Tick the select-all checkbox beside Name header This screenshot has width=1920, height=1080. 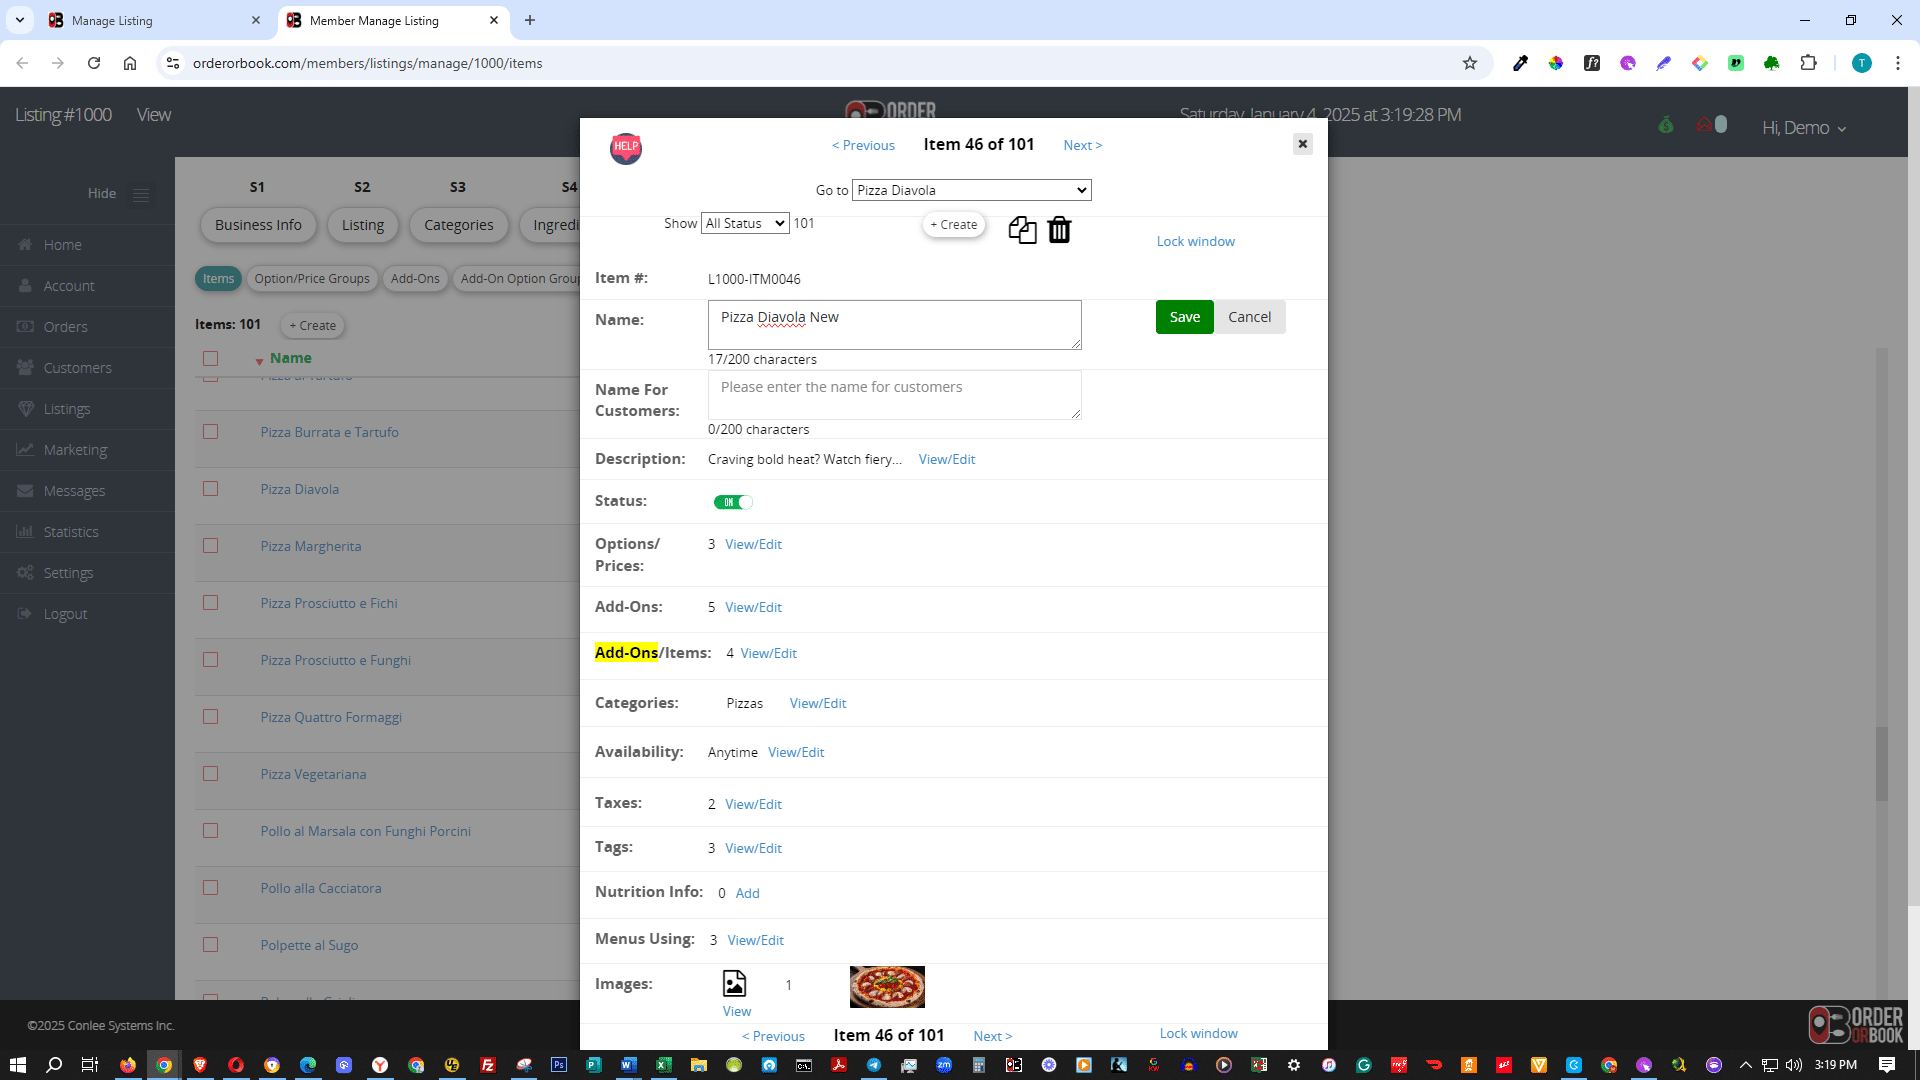click(x=210, y=358)
